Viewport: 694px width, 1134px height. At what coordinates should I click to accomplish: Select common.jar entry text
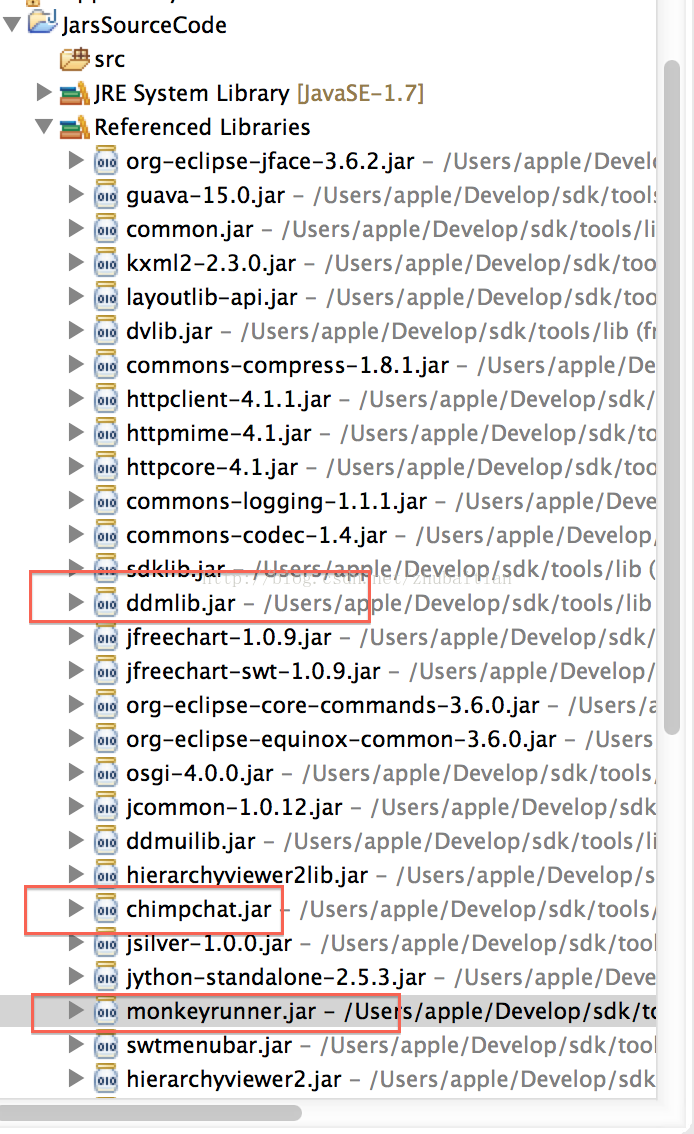click(189, 229)
